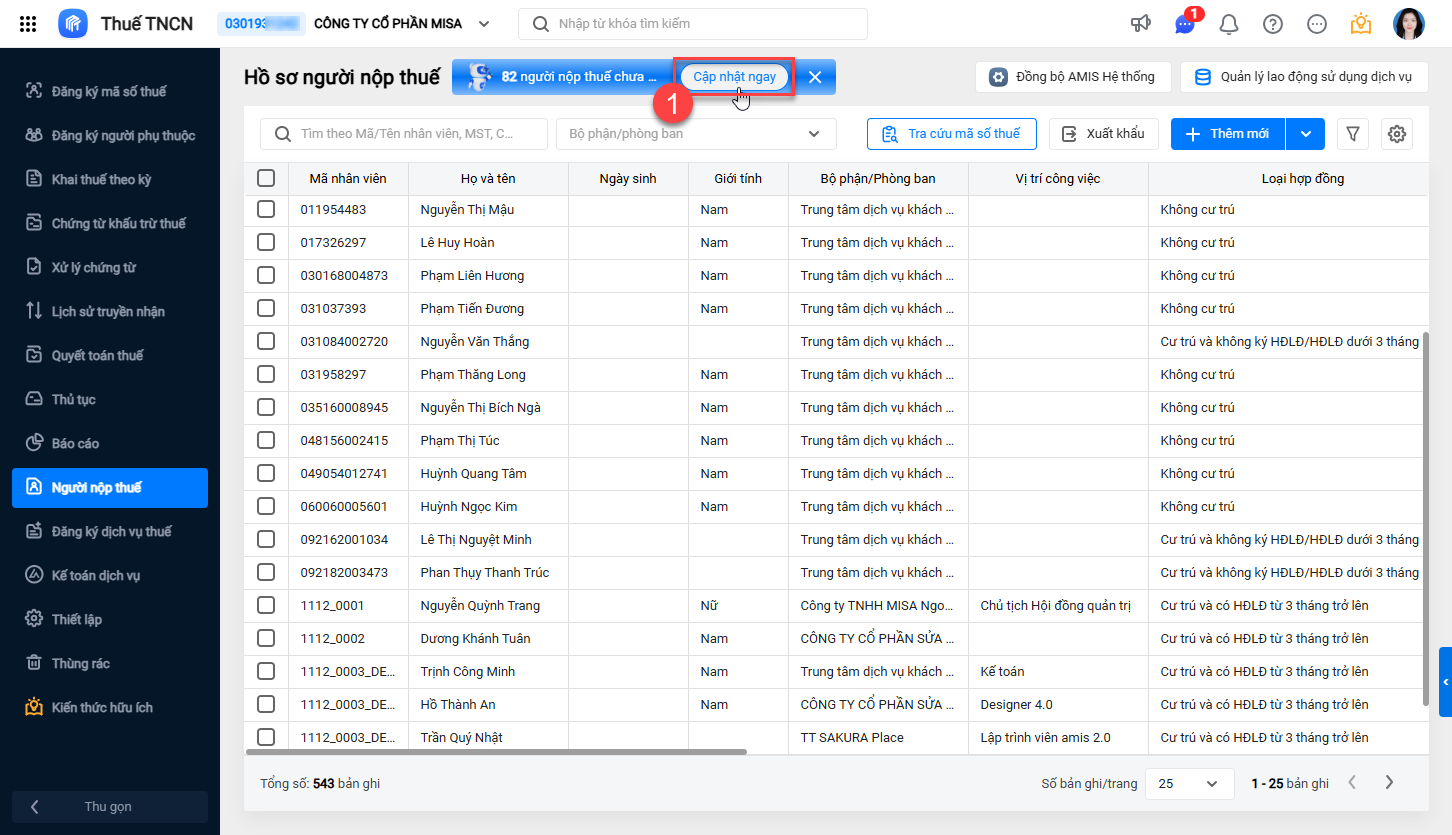Open the notifications bell
The width and height of the screenshot is (1452, 835).
pos(1229,24)
